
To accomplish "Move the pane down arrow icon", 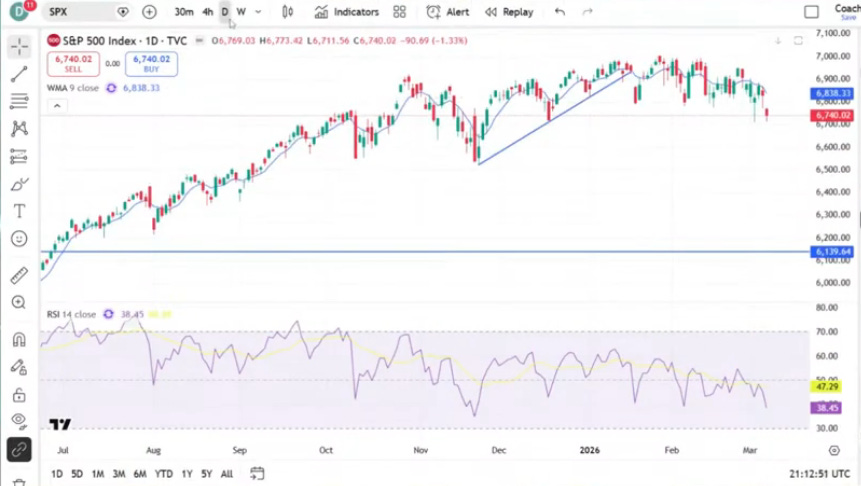I will coord(778,41).
